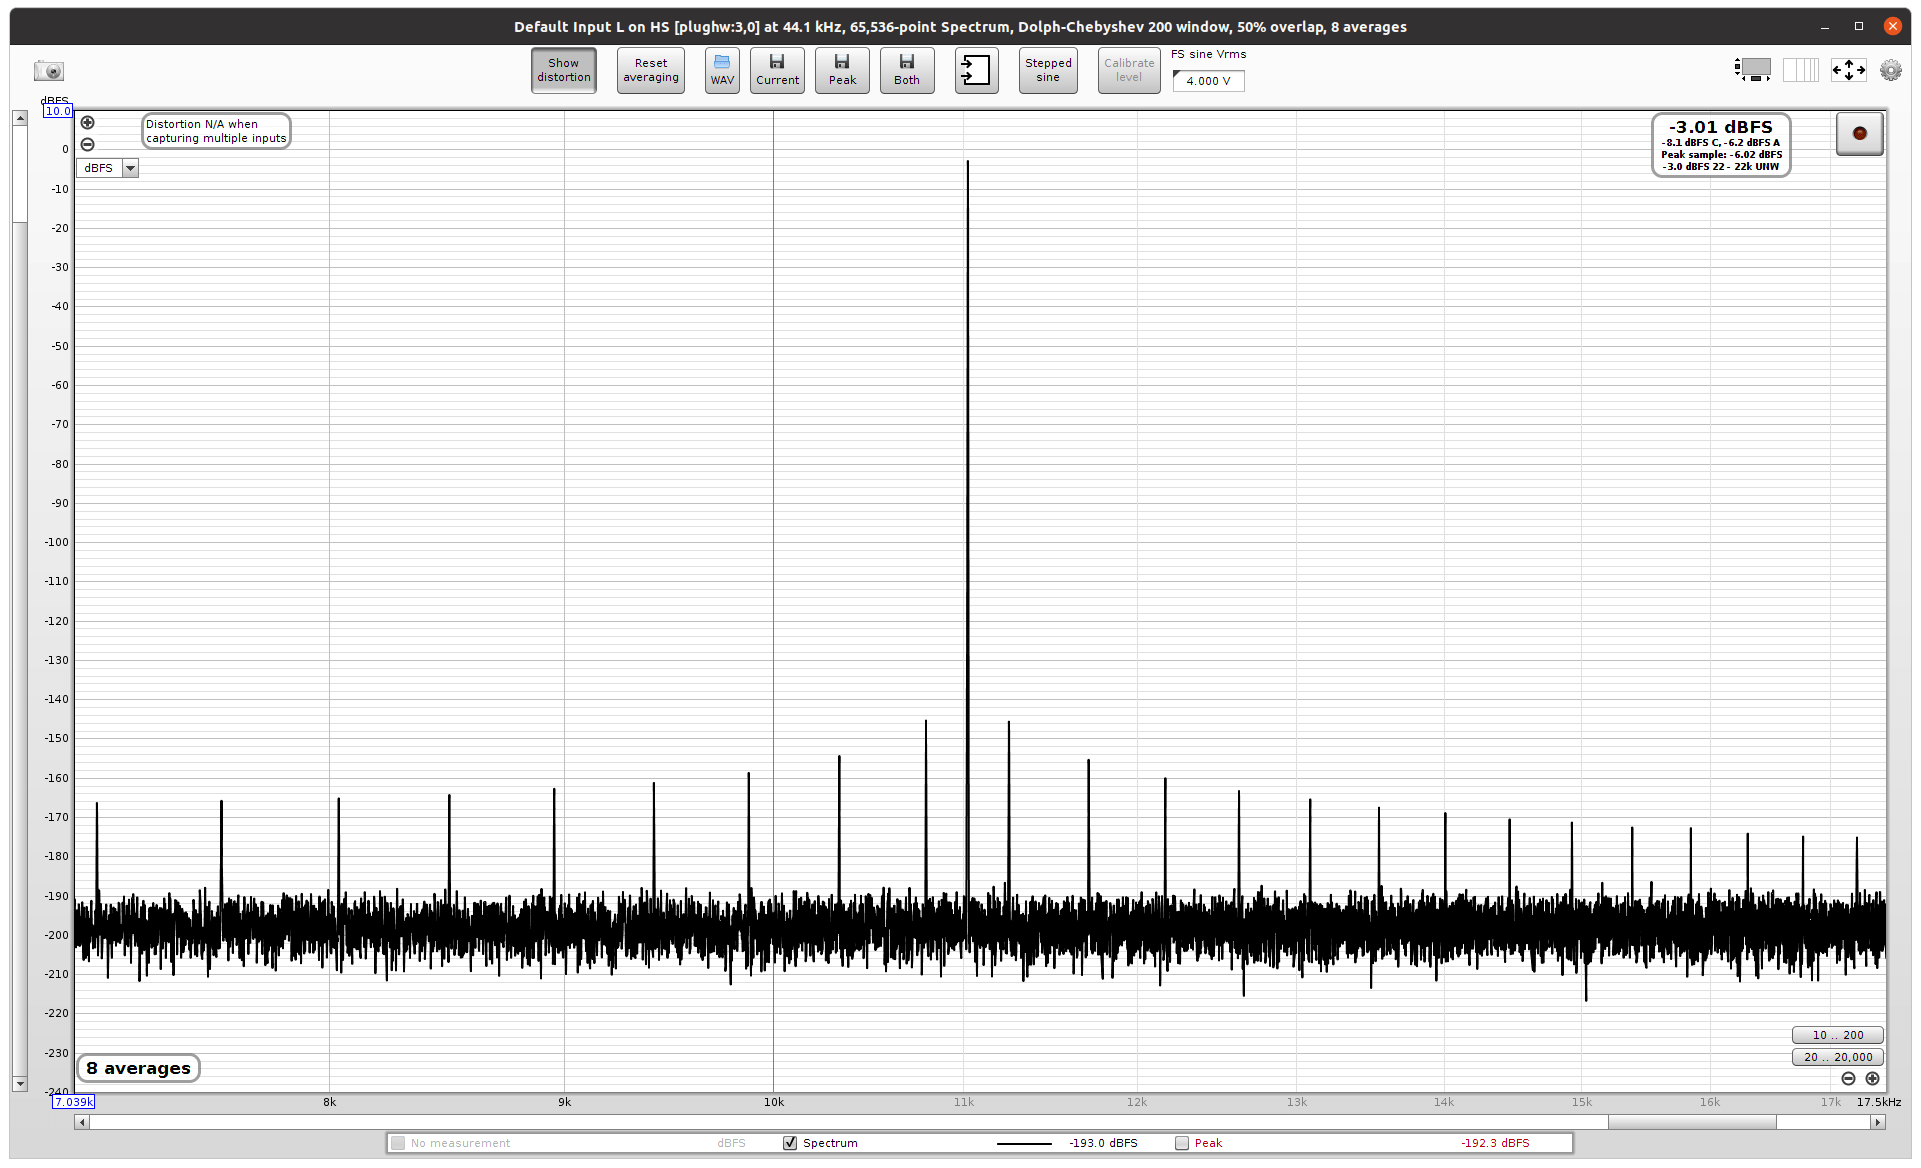Close the spectrum window
The height and width of the screenshot is (1168, 1921).
point(1892,27)
